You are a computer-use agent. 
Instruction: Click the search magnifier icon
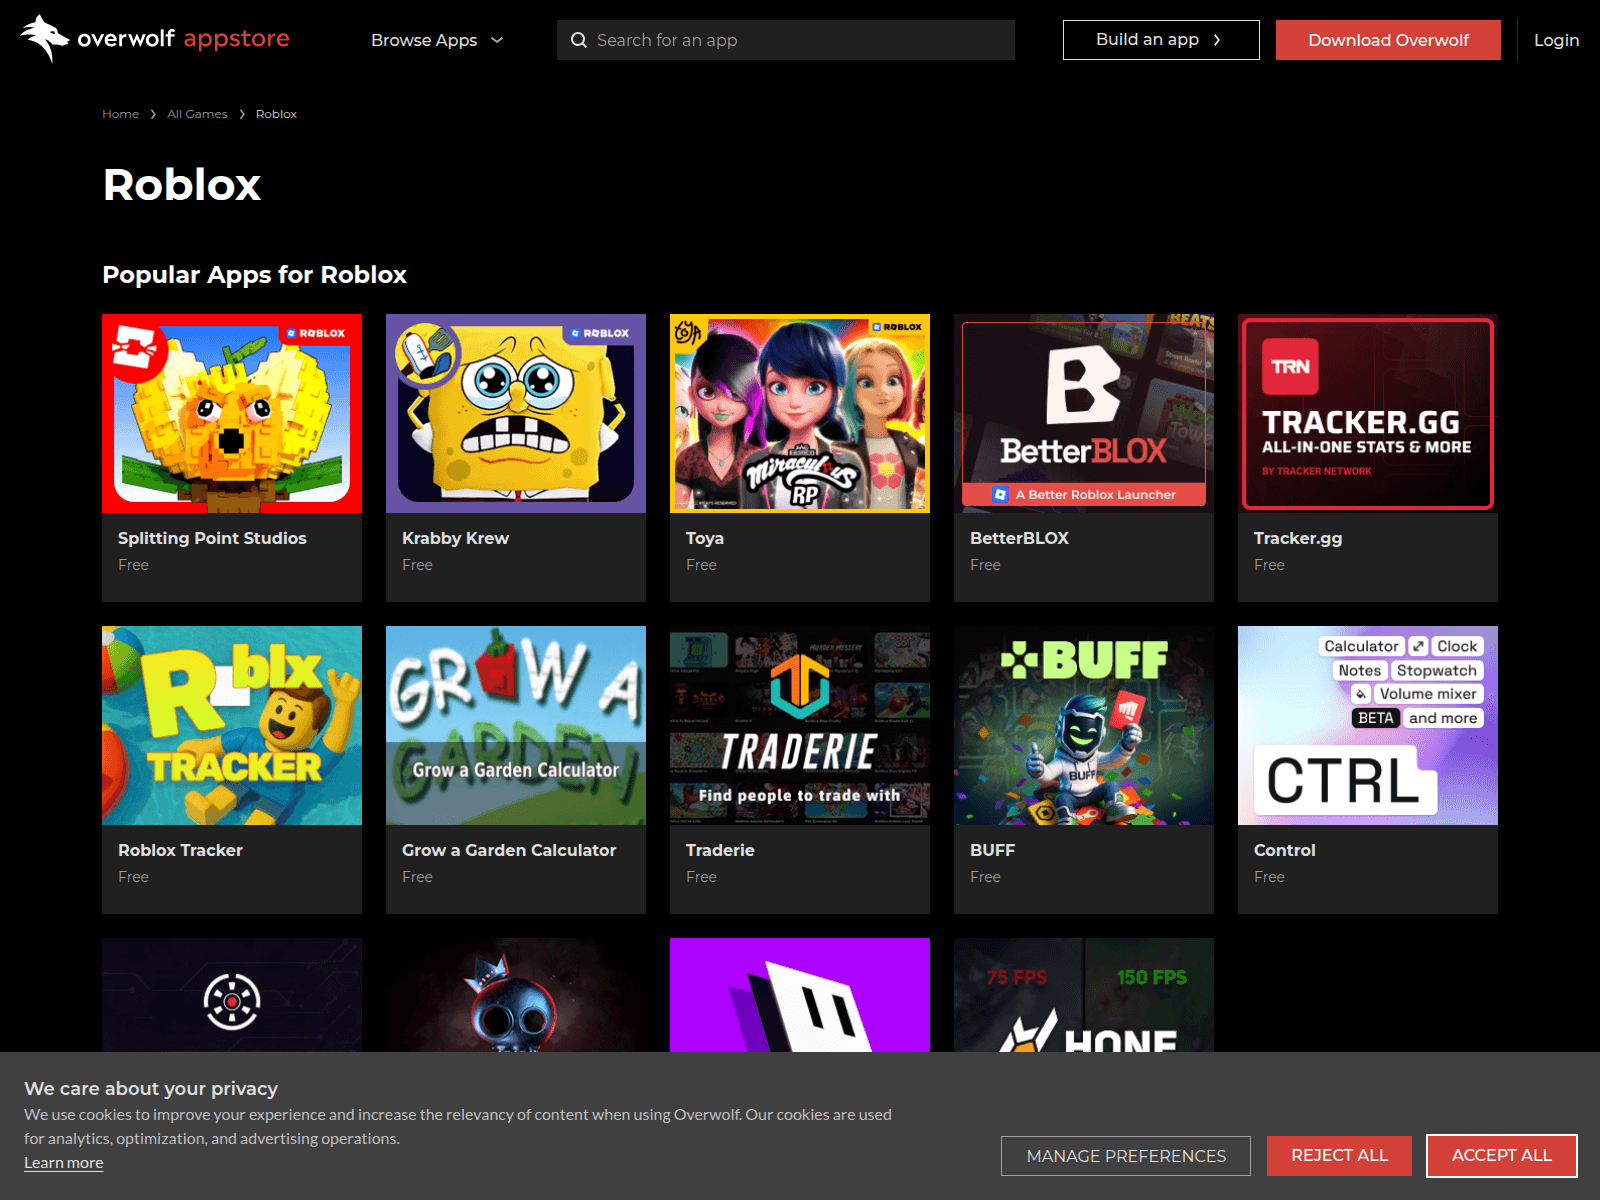point(579,40)
